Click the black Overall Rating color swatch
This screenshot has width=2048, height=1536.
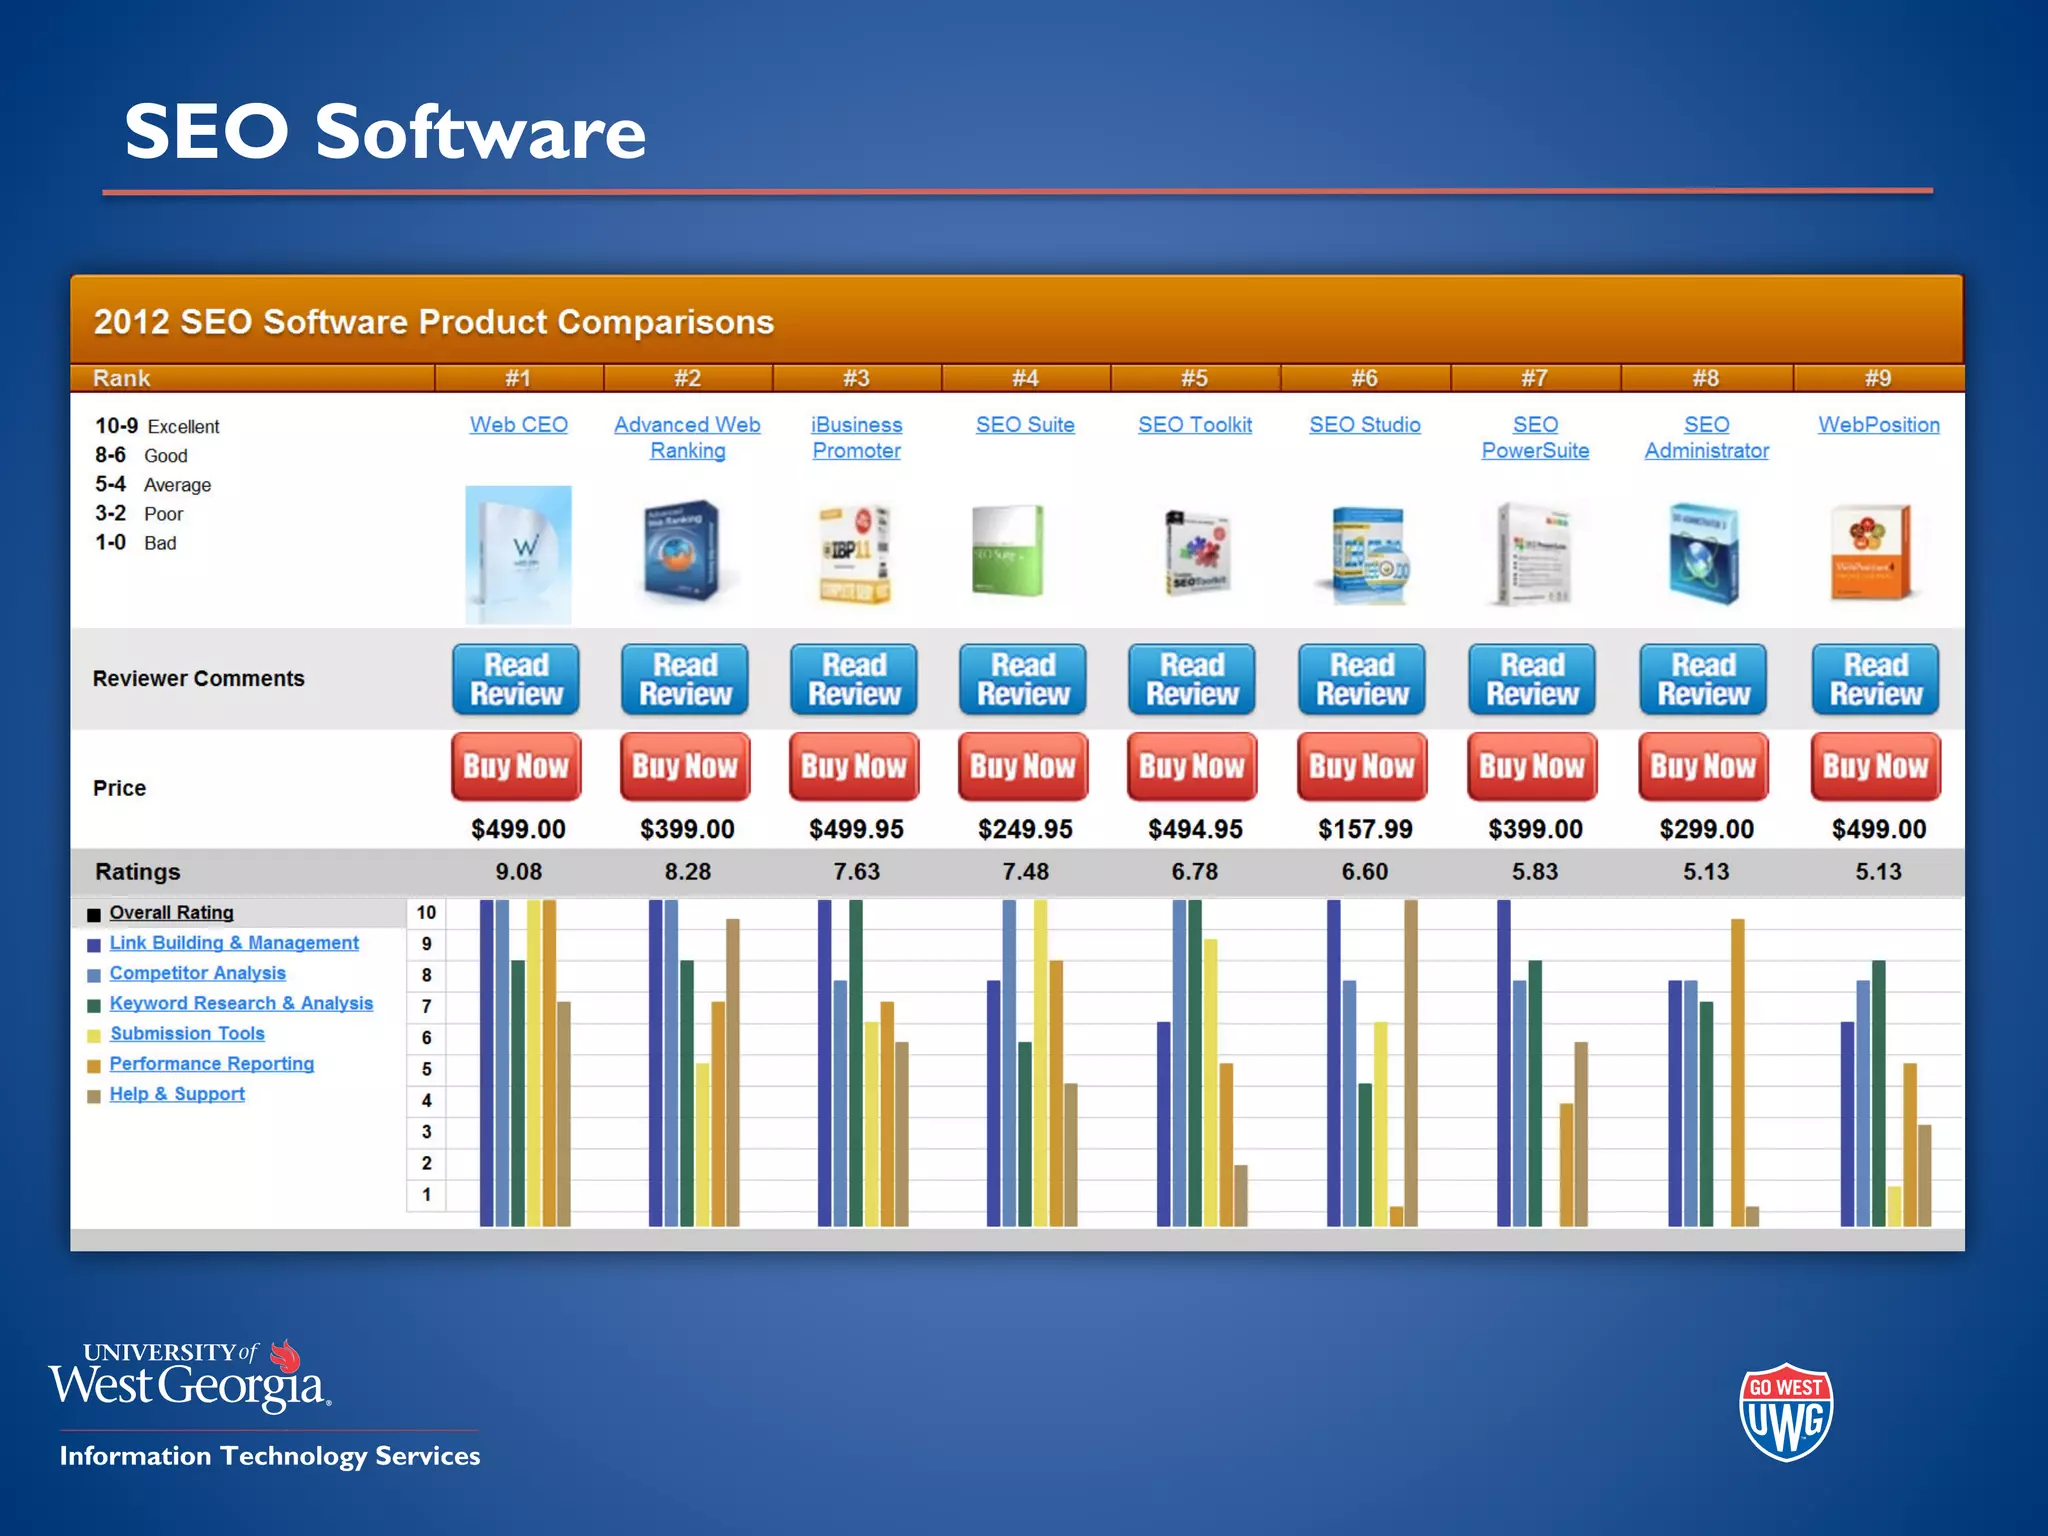[x=94, y=915]
